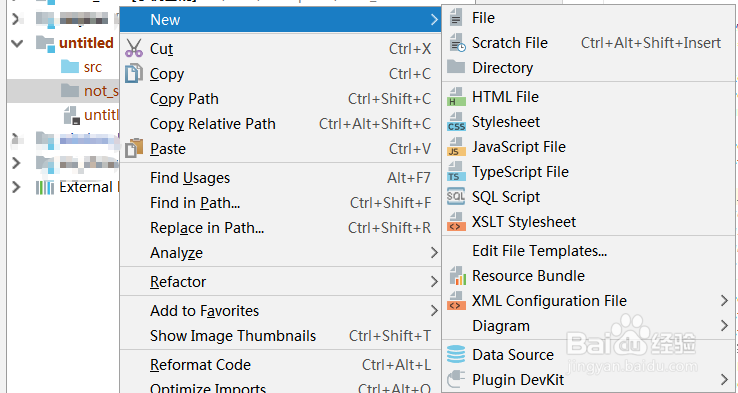Viewport: 738px width, 393px height.
Task: Select the Data Source entry
Action: pyautogui.click(x=589, y=354)
